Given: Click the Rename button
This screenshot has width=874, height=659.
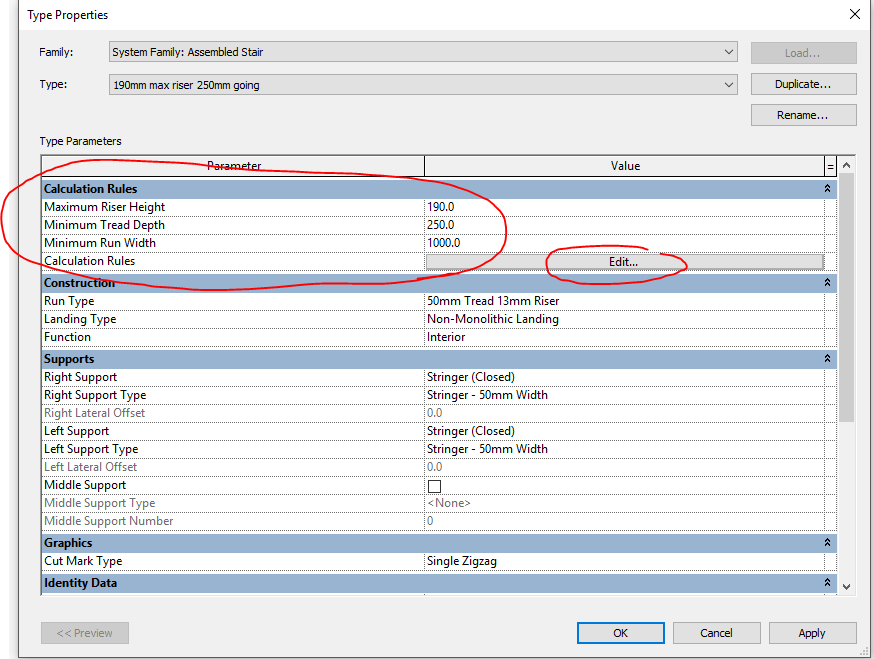Looking at the screenshot, I should pos(803,115).
